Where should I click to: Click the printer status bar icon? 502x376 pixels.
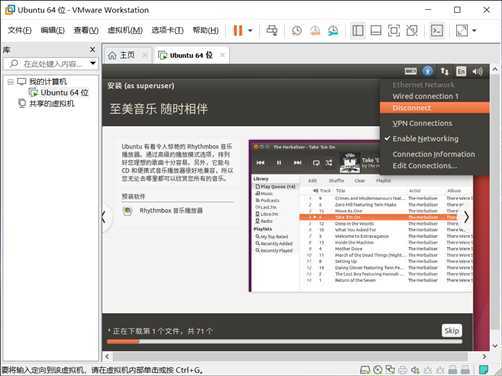click(403, 370)
